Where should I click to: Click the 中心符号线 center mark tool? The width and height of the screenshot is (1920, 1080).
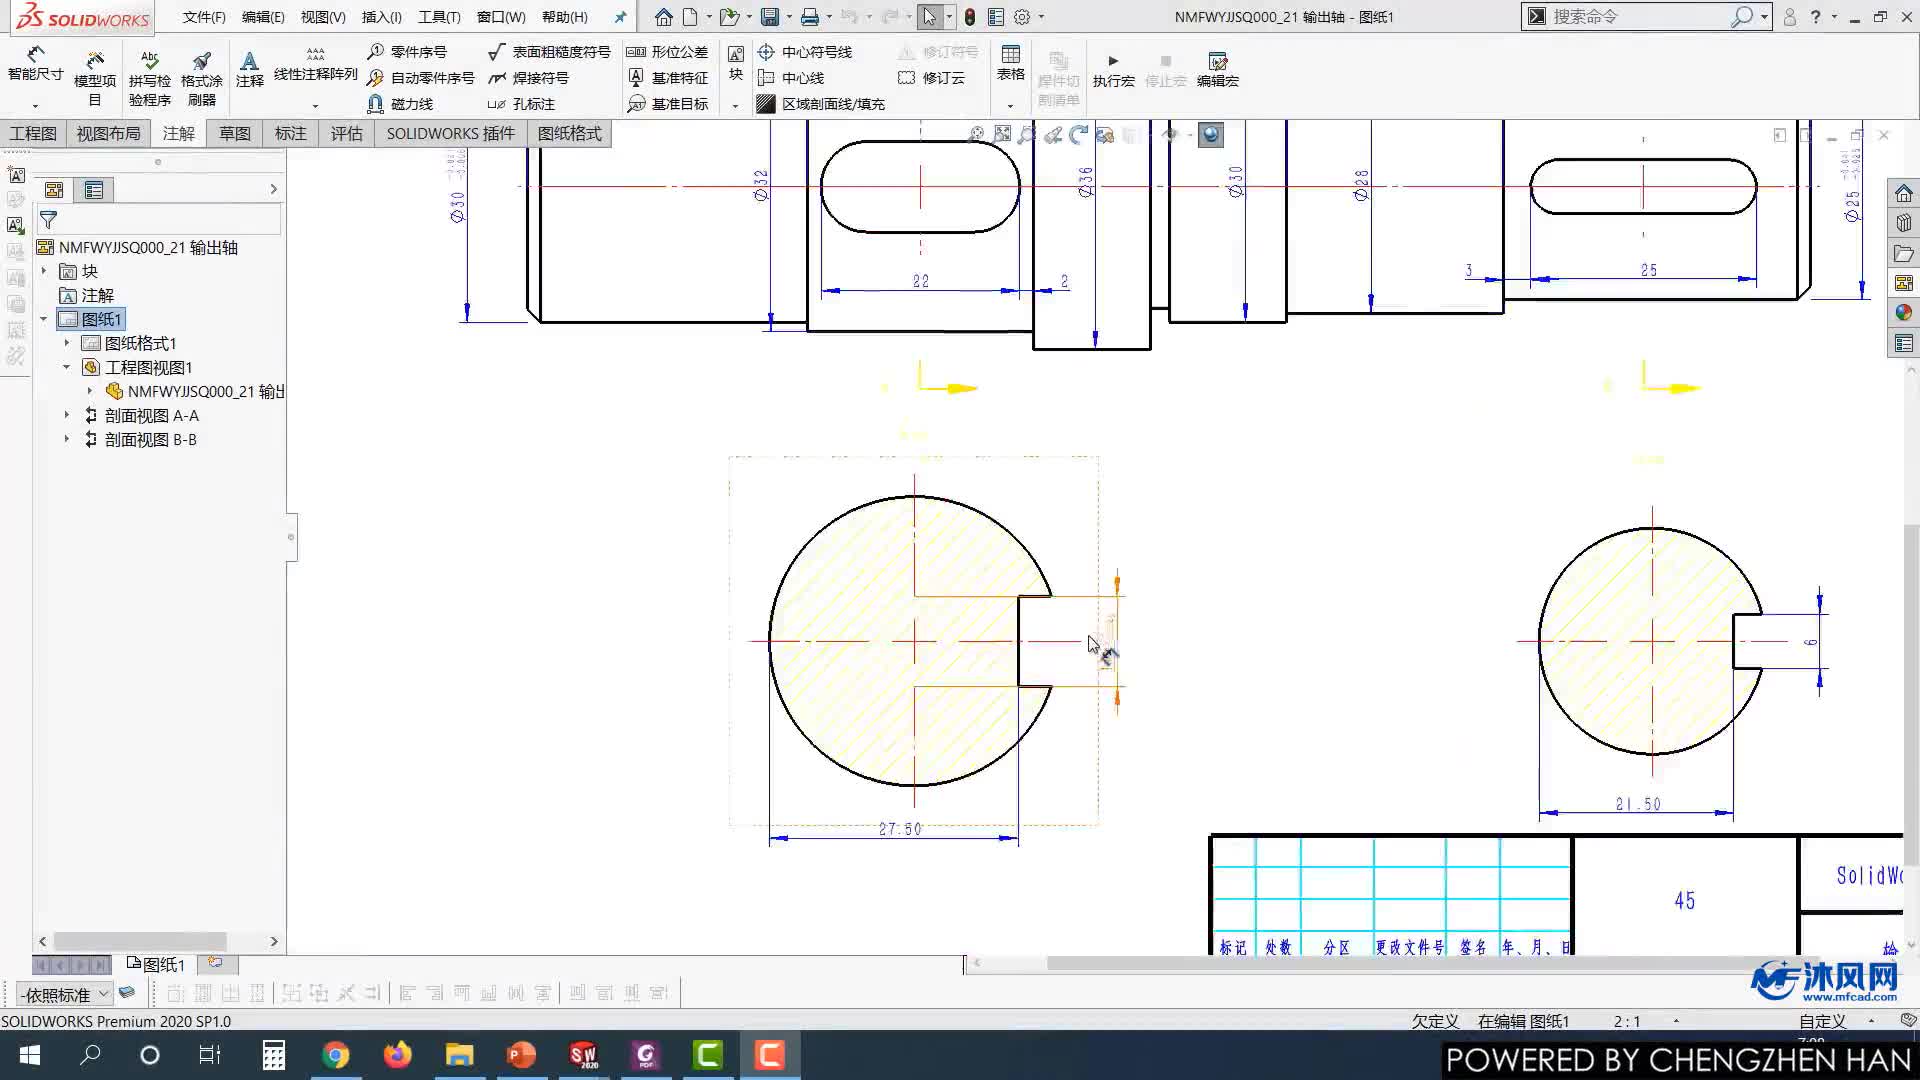[x=805, y=52]
